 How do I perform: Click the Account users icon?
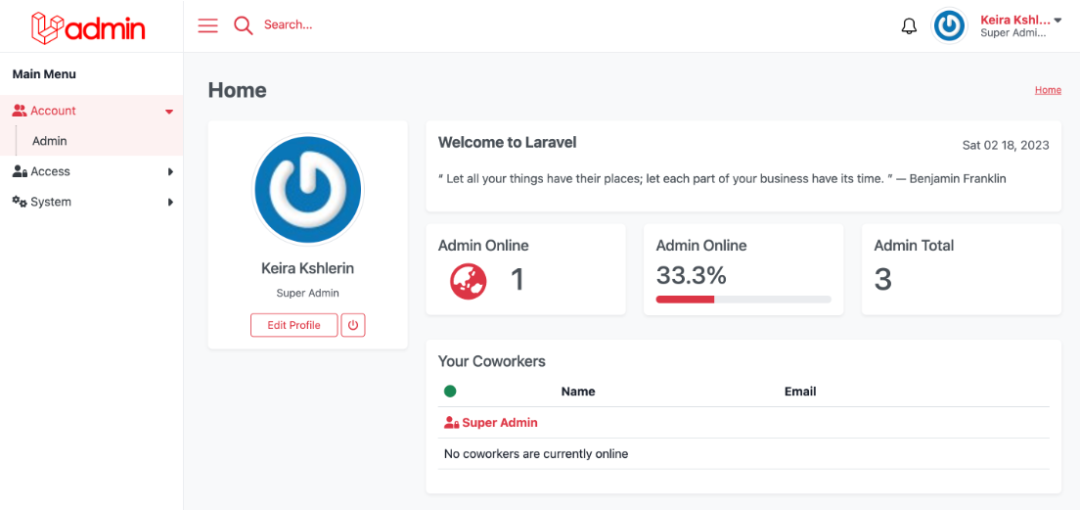(x=19, y=110)
